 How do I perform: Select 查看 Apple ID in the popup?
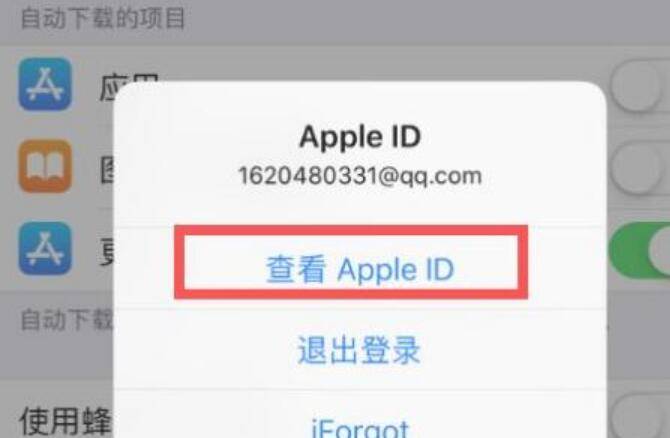pos(360,269)
